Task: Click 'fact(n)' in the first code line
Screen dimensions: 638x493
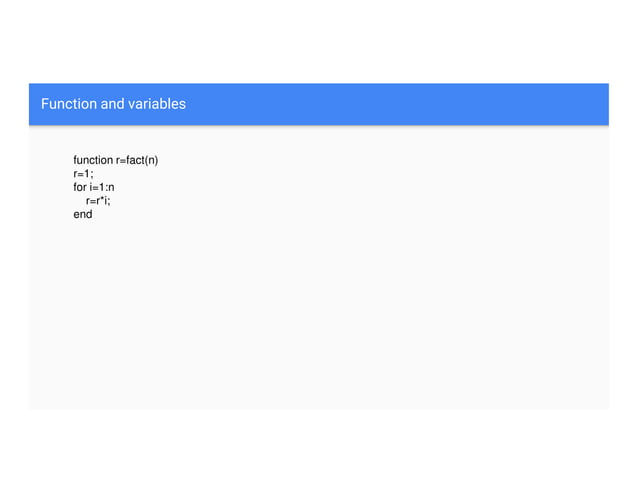Action: pos(142,160)
